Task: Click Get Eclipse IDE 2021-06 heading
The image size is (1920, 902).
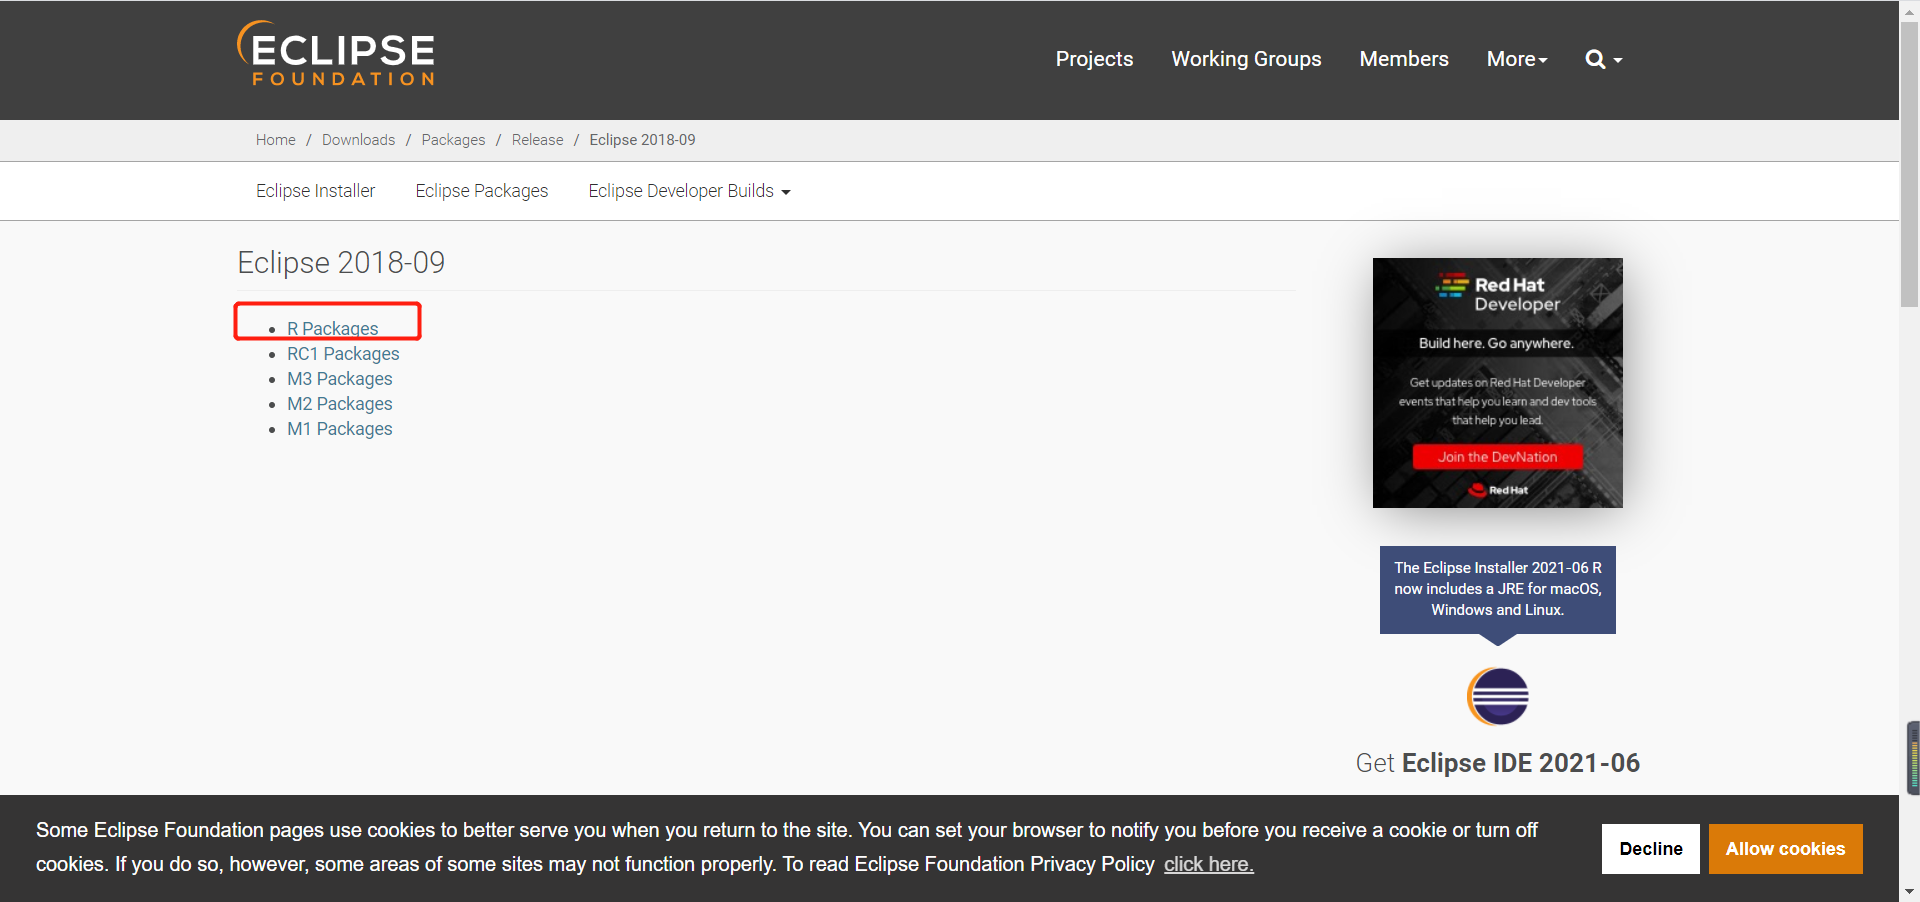Action: pos(1497,763)
